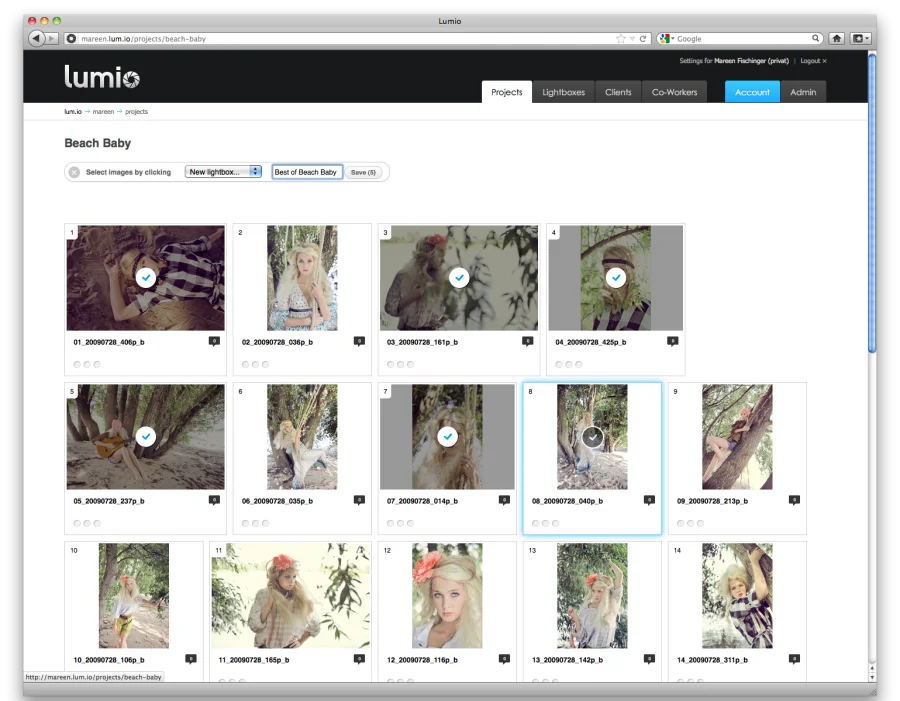Open comments for image 02_20090728_036p_b

(358, 342)
